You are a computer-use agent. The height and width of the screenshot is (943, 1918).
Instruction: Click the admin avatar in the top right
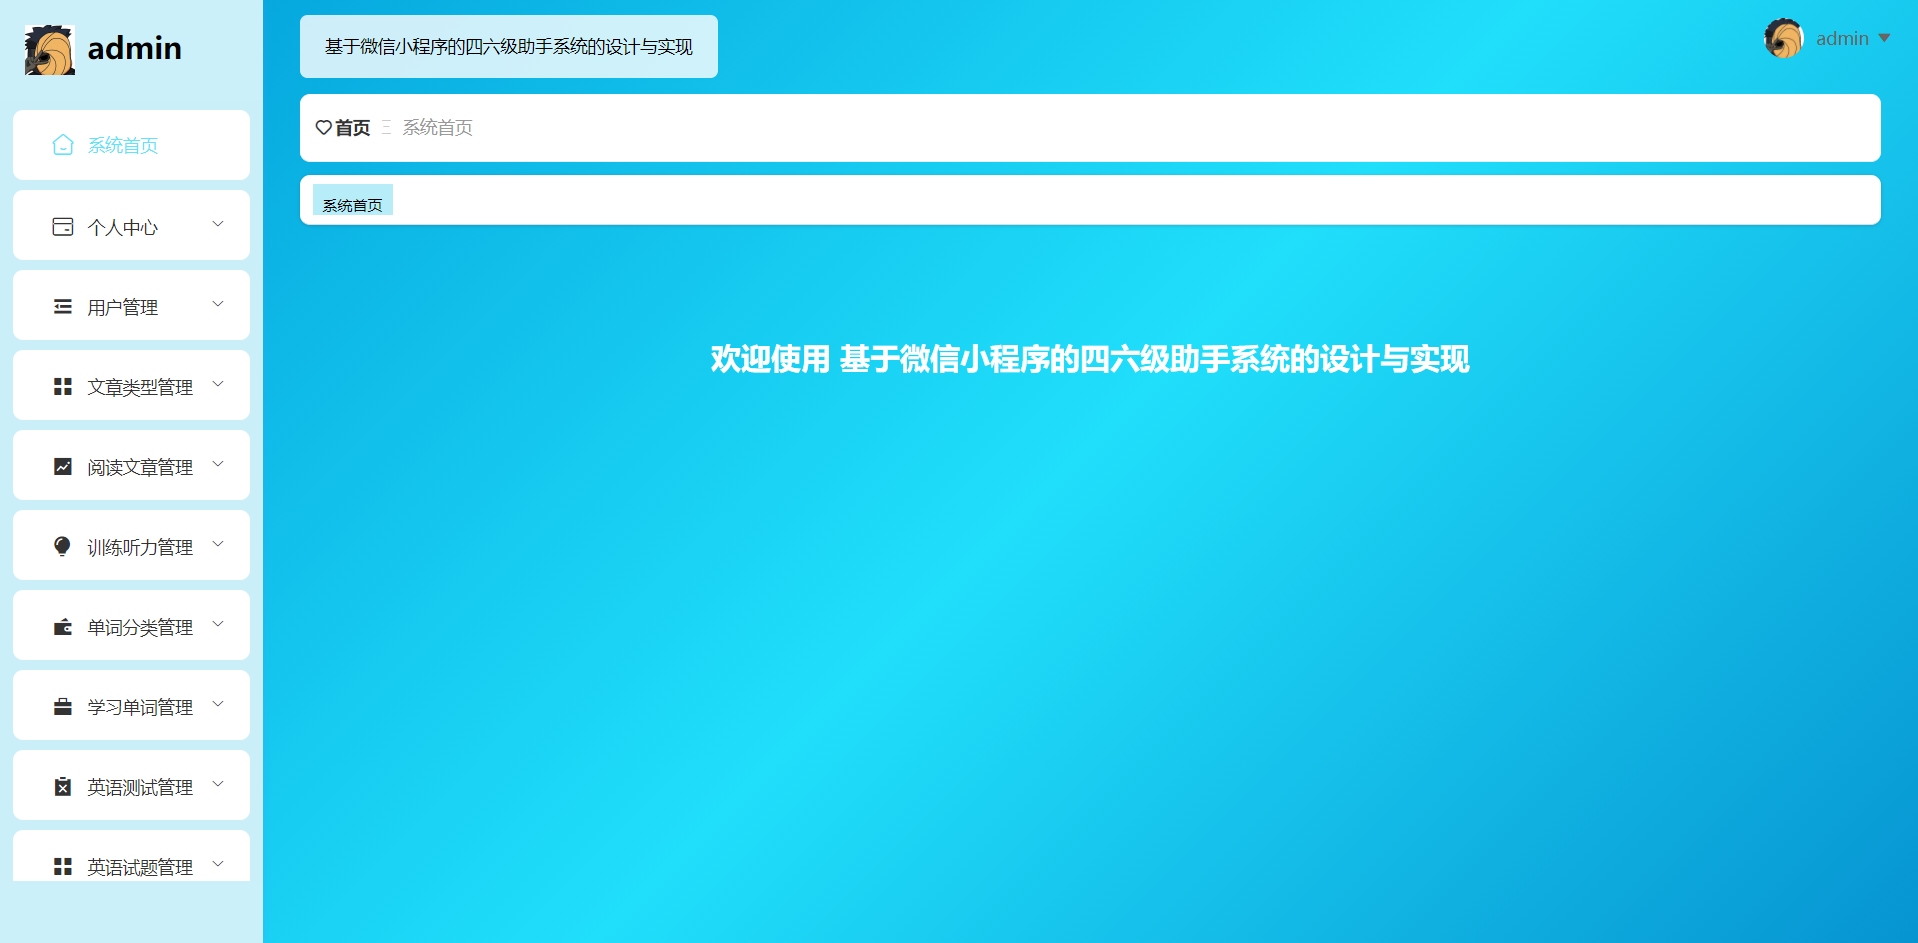click(x=1784, y=38)
